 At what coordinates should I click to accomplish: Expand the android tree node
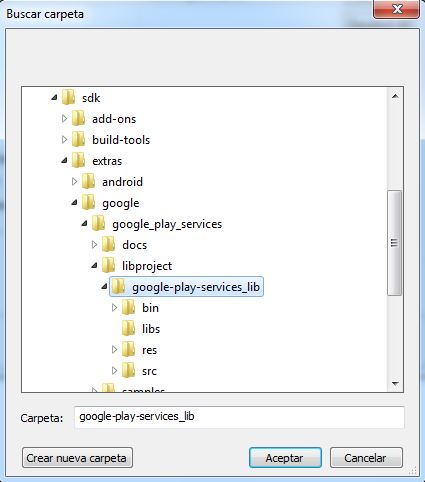point(74,181)
